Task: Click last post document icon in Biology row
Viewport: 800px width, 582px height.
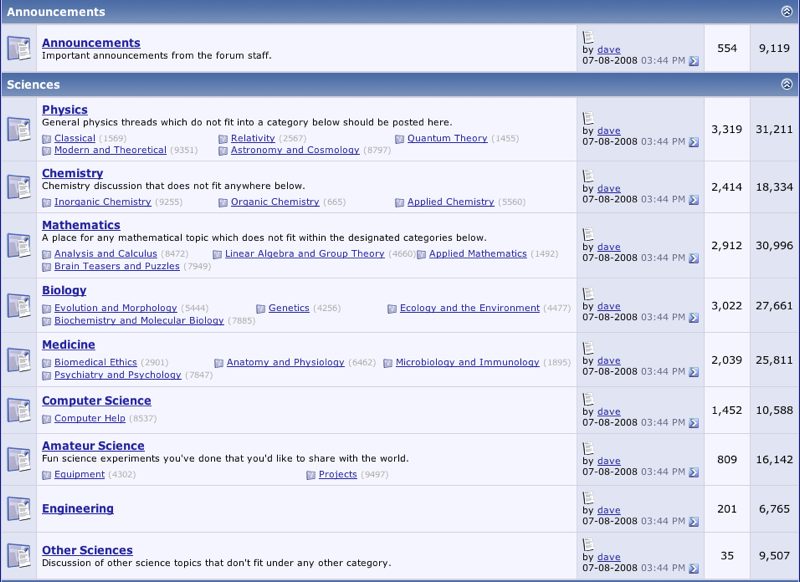Action: [589, 292]
